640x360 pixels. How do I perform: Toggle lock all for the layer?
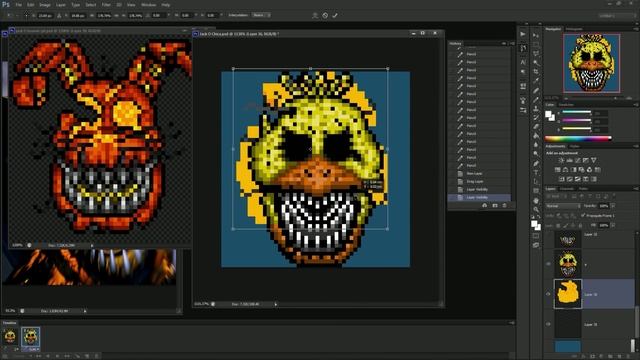point(580,225)
